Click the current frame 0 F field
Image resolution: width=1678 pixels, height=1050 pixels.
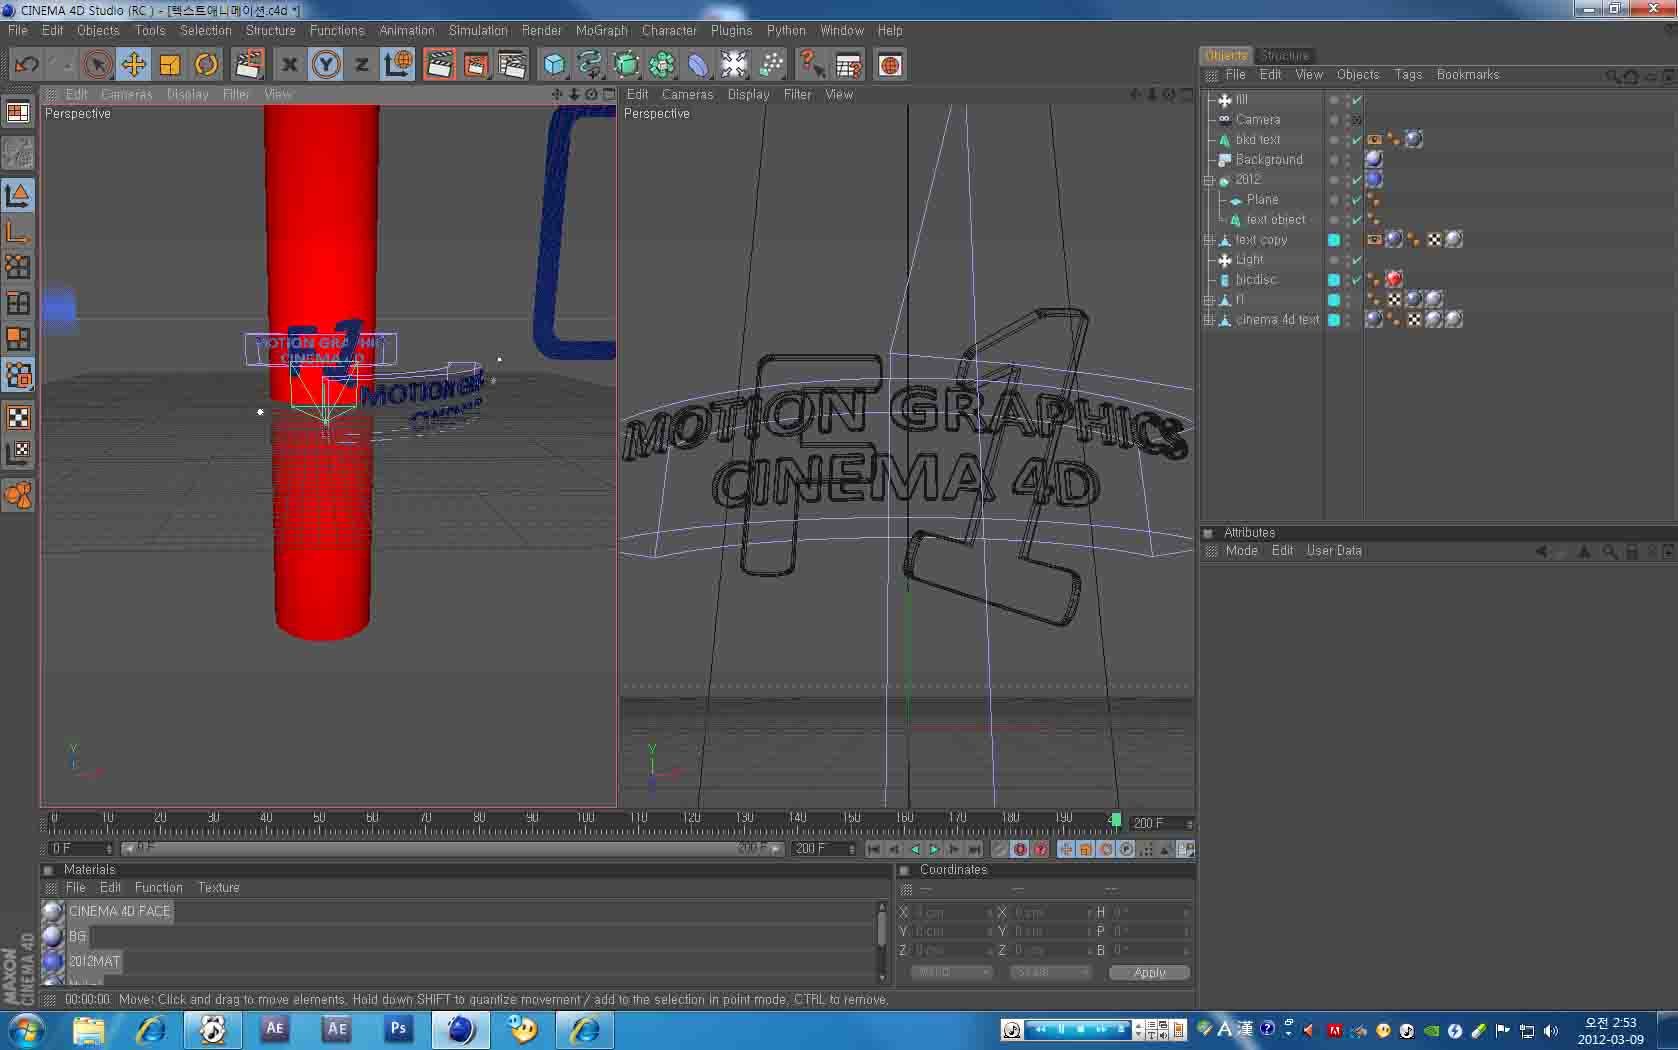(x=80, y=849)
